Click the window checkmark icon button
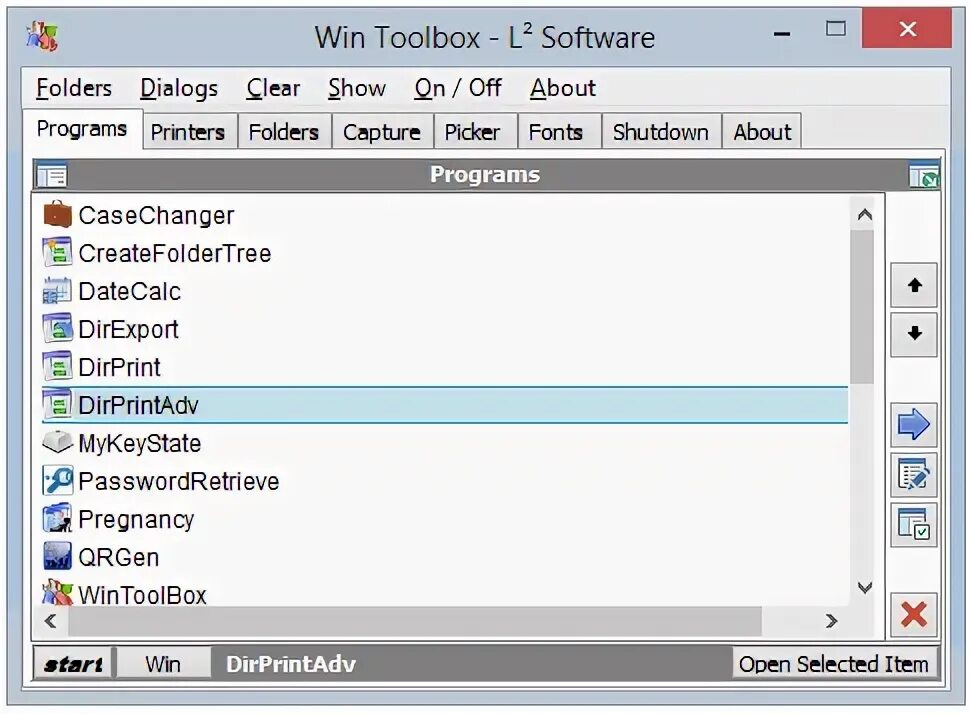 click(x=914, y=525)
